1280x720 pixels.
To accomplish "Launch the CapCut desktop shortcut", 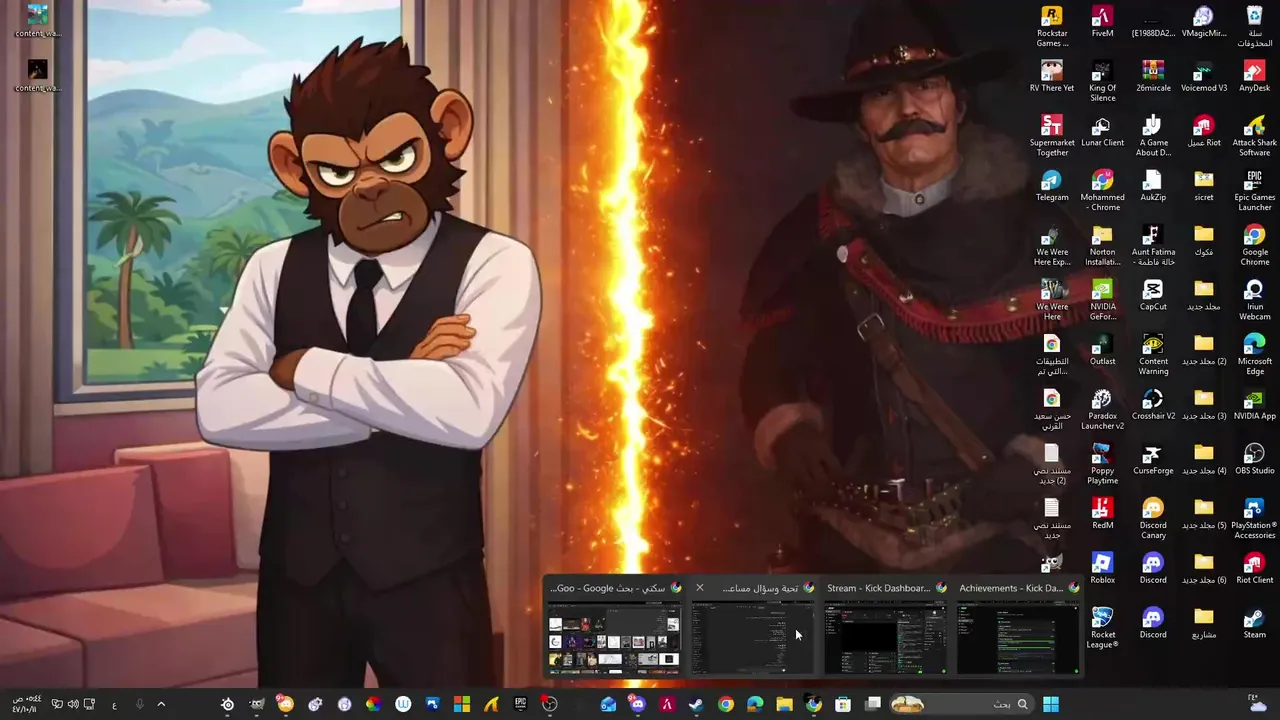I will tap(1153, 296).
